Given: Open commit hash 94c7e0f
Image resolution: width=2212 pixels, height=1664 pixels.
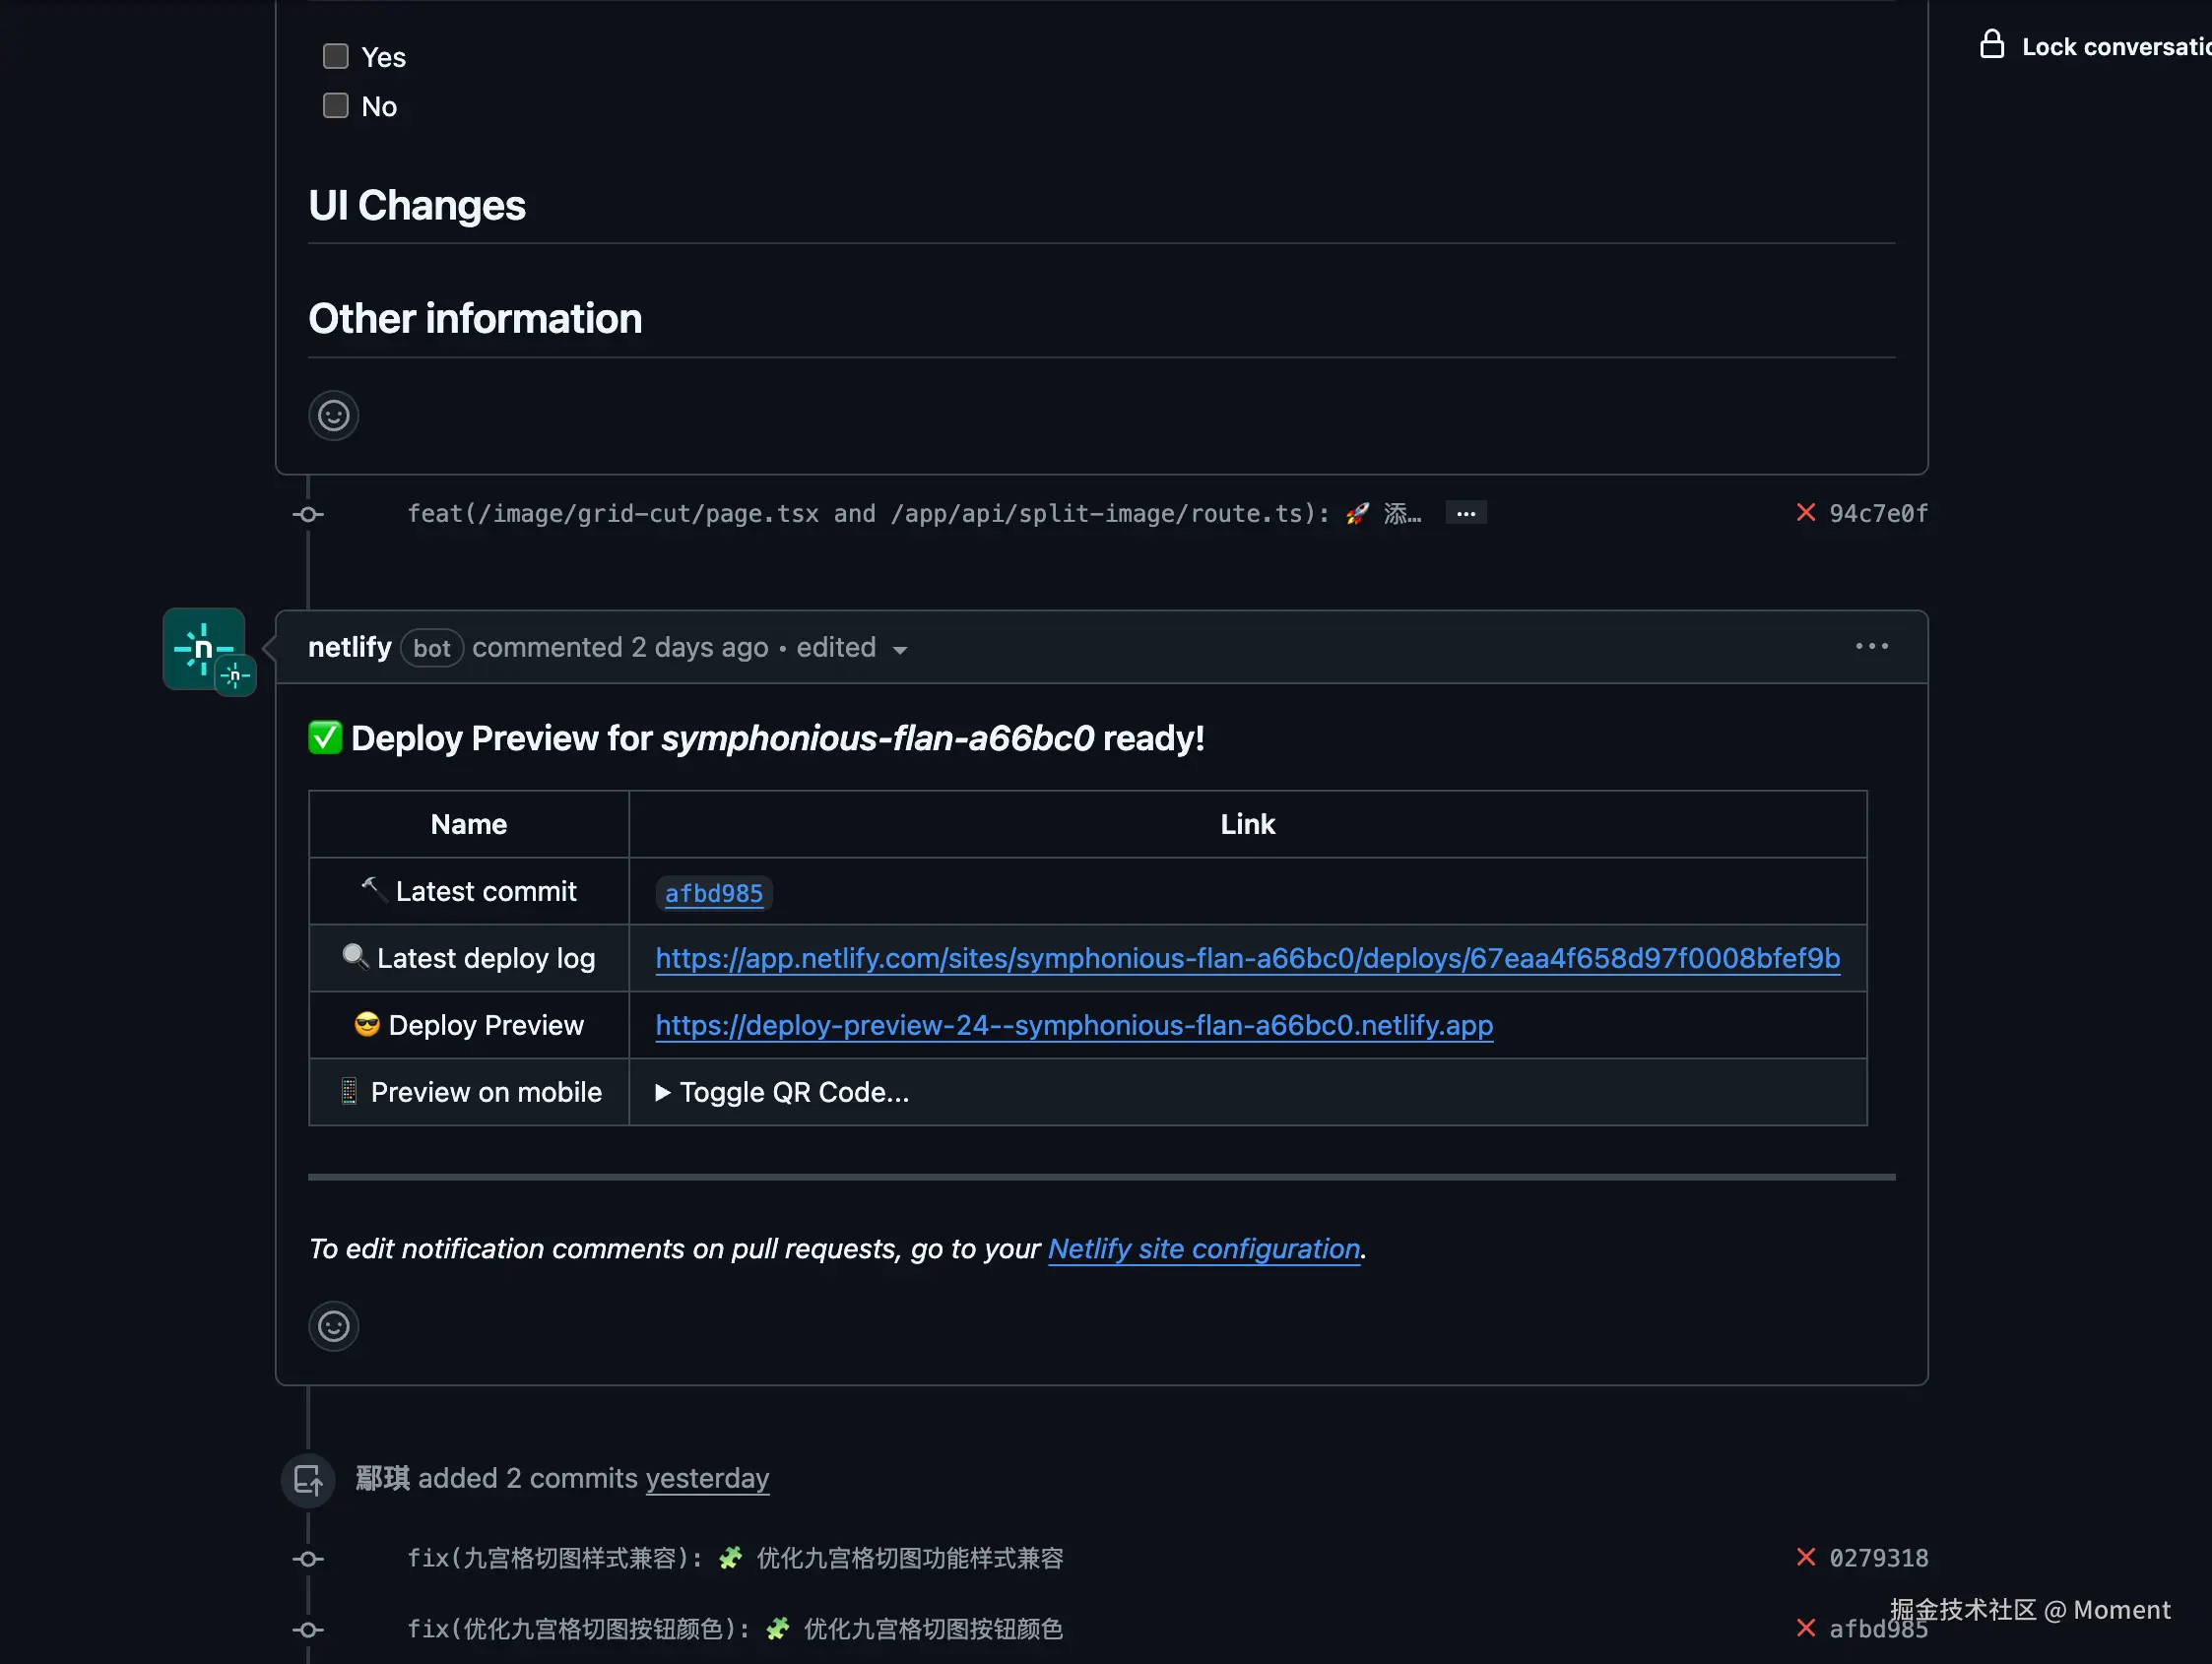Looking at the screenshot, I should point(1878,513).
